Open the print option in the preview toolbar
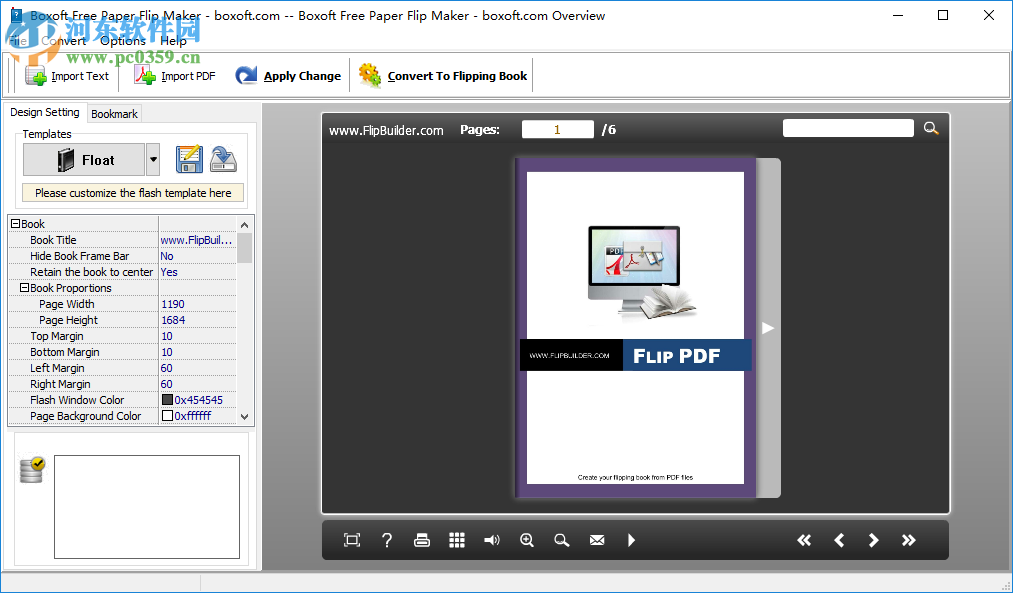The height and width of the screenshot is (593, 1013). [x=421, y=540]
